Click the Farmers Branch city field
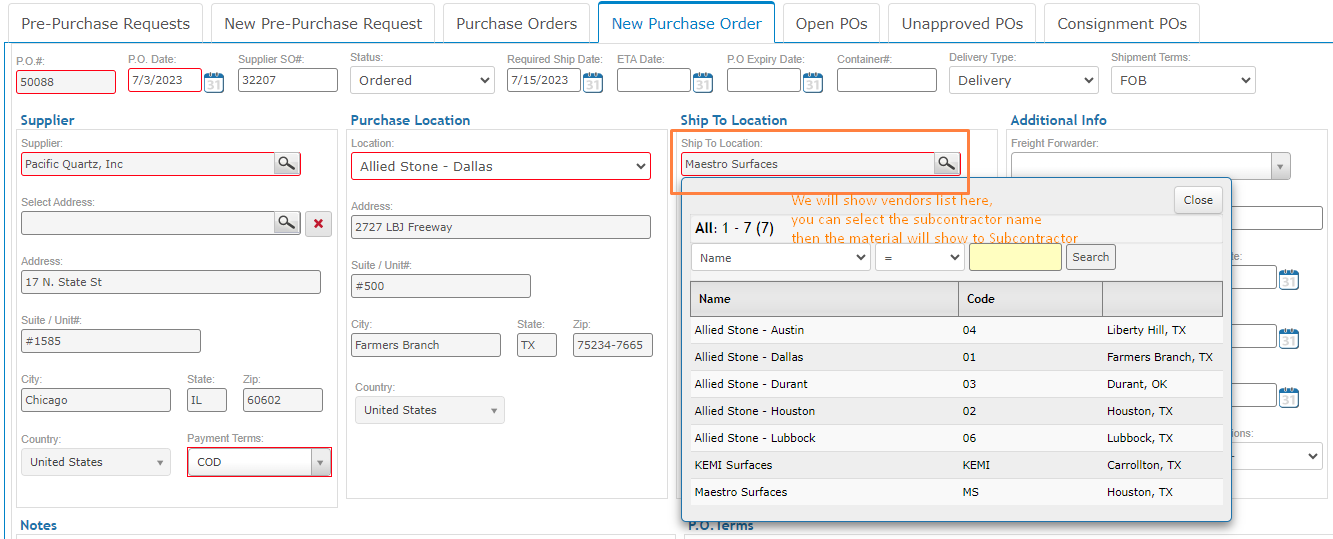 click(426, 345)
